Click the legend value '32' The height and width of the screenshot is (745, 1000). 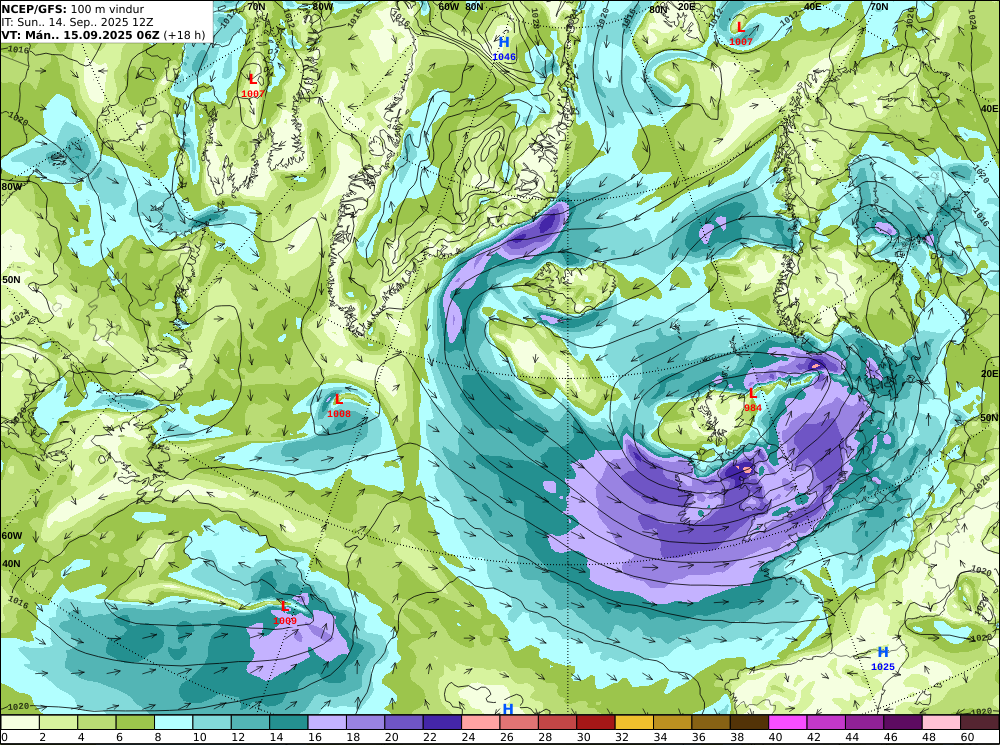(621, 737)
